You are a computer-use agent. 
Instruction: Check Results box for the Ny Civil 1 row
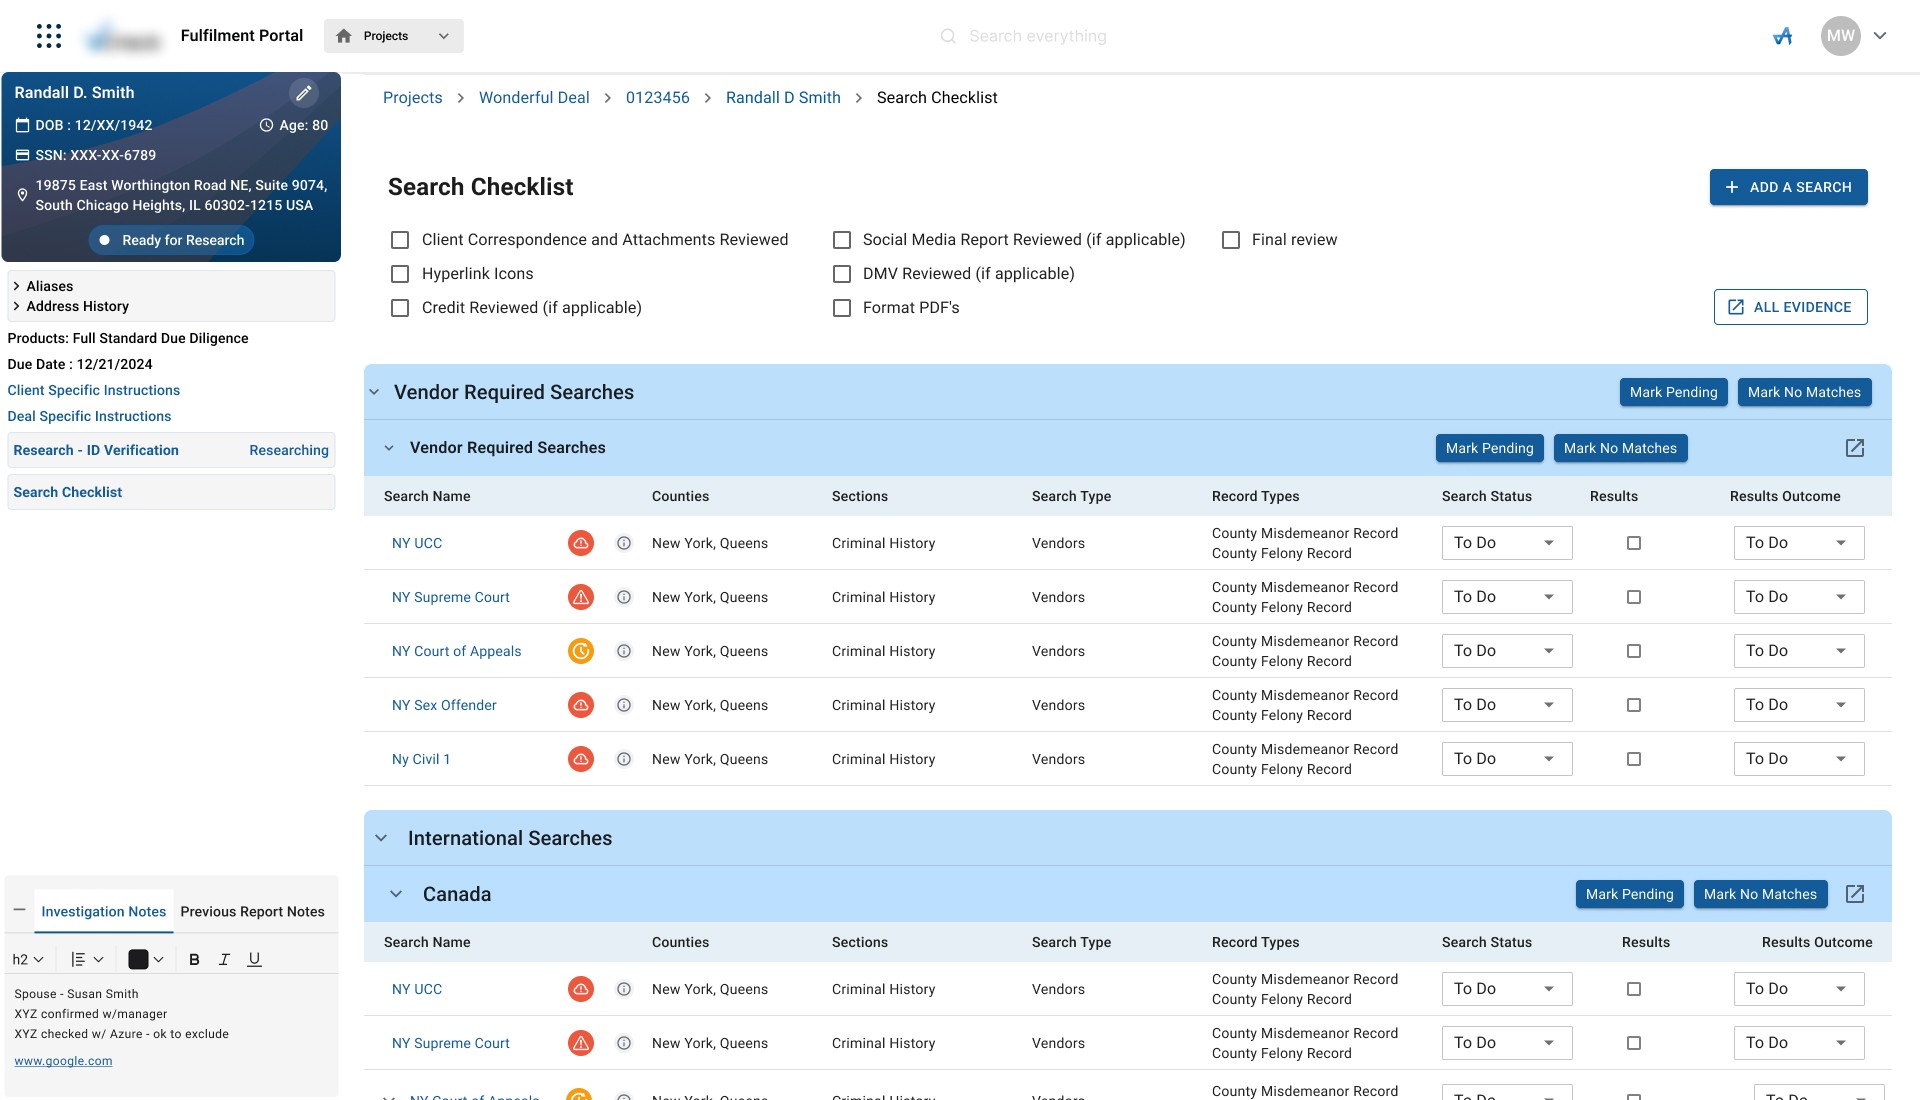pyautogui.click(x=1634, y=759)
